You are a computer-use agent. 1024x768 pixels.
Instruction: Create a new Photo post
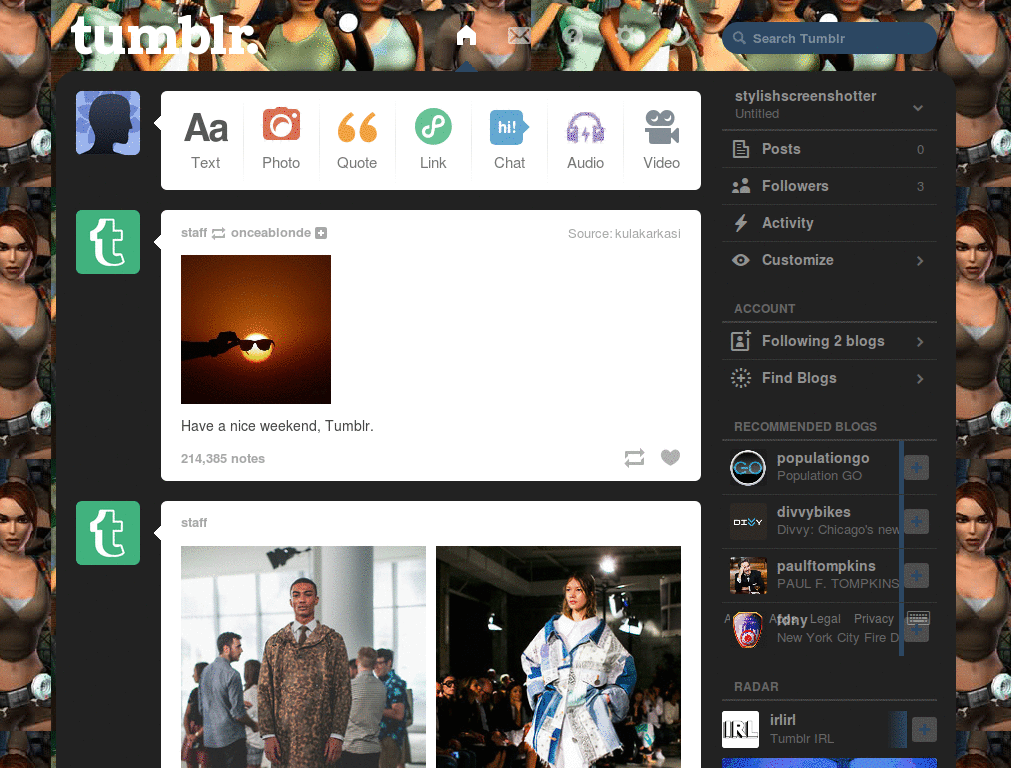click(281, 140)
